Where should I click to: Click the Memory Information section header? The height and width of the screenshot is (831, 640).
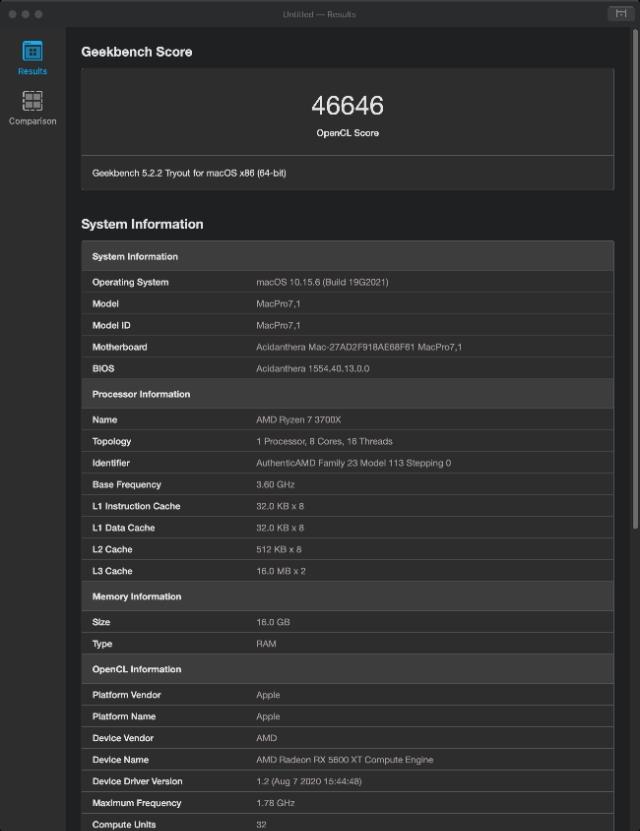[x=348, y=596]
